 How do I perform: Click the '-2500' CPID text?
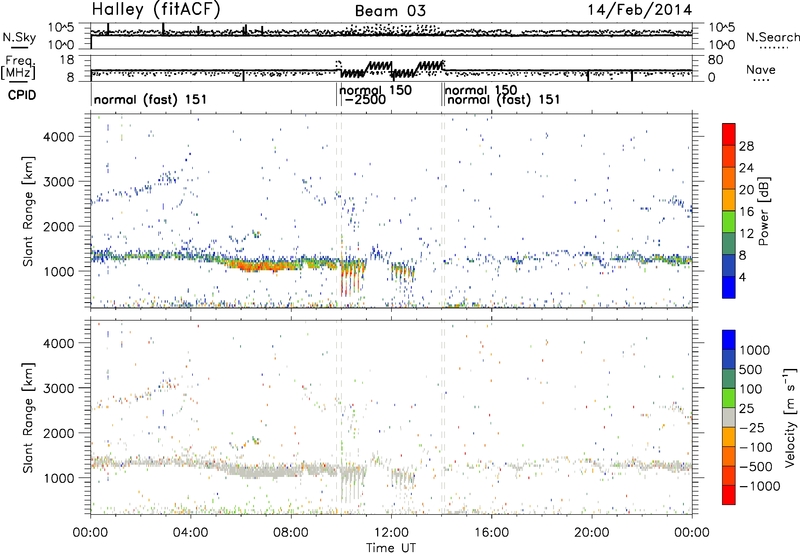coord(365,99)
